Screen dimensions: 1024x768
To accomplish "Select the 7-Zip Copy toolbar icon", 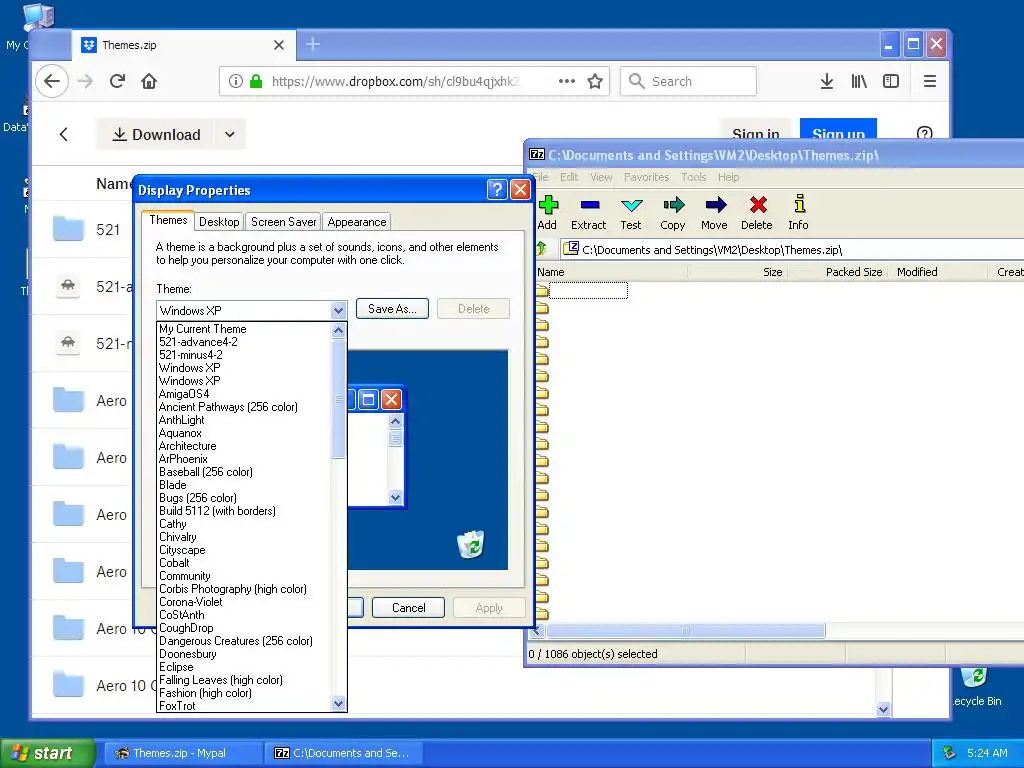I will (x=673, y=206).
